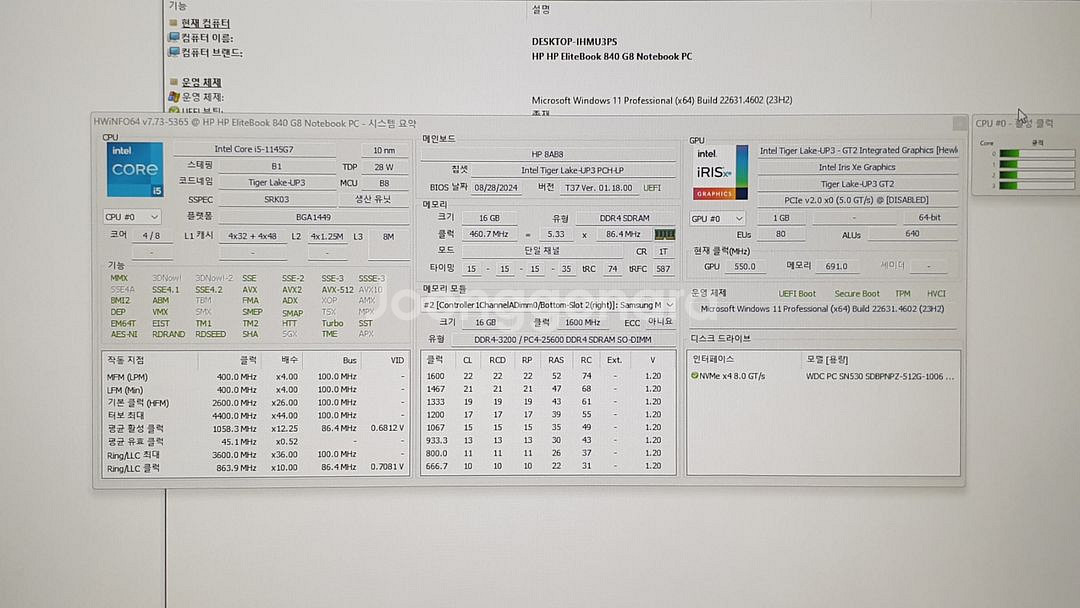Click the 터보 최대 4400.0 MHz row
This screenshot has width=1080, height=608.
click(x=256, y=415)
